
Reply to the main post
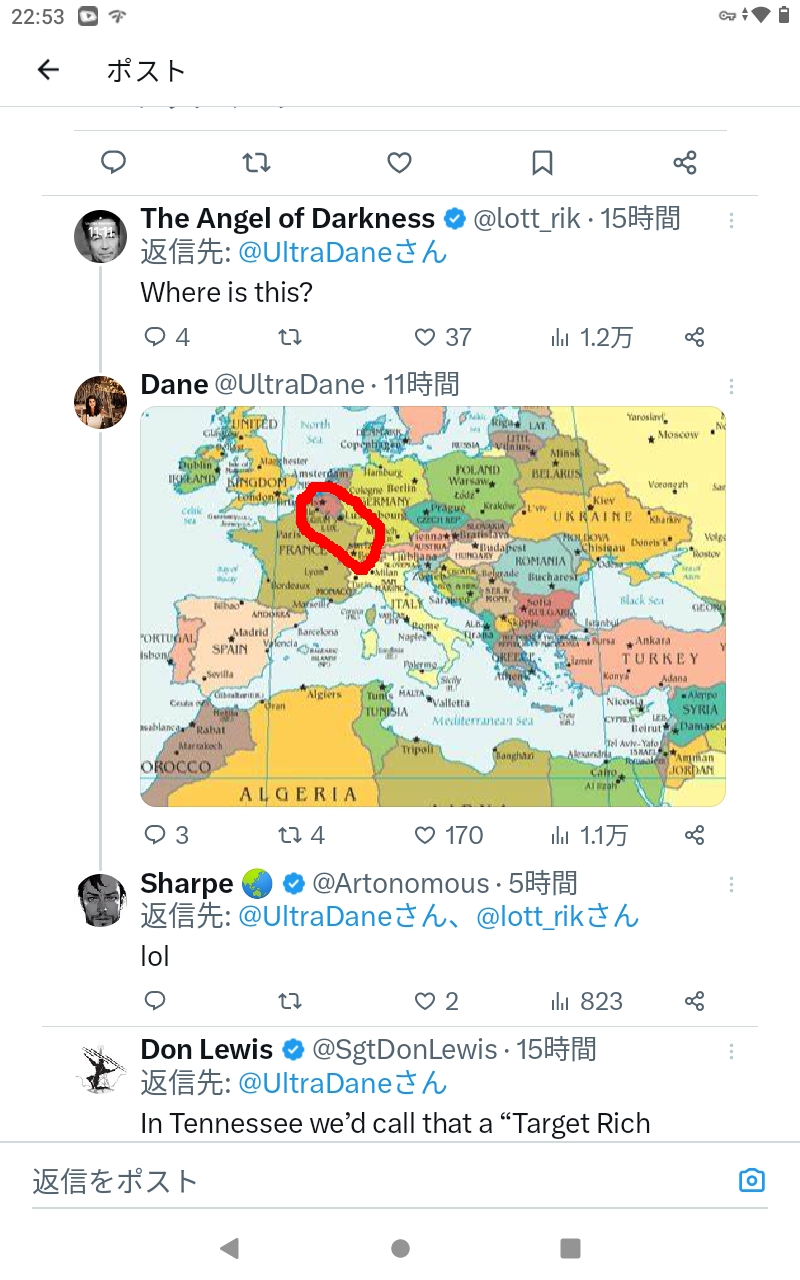pos(114,162)
